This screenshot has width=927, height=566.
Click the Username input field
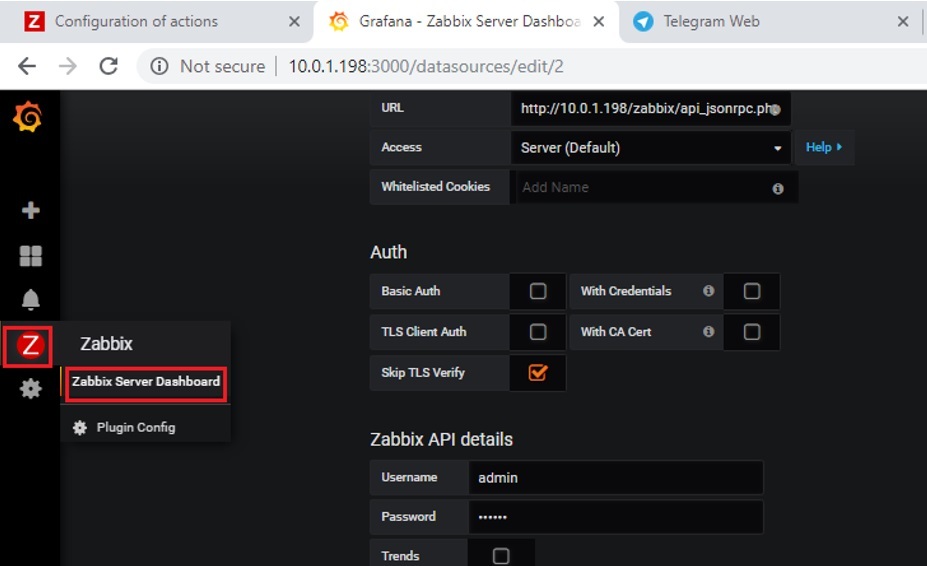point(615,478)
